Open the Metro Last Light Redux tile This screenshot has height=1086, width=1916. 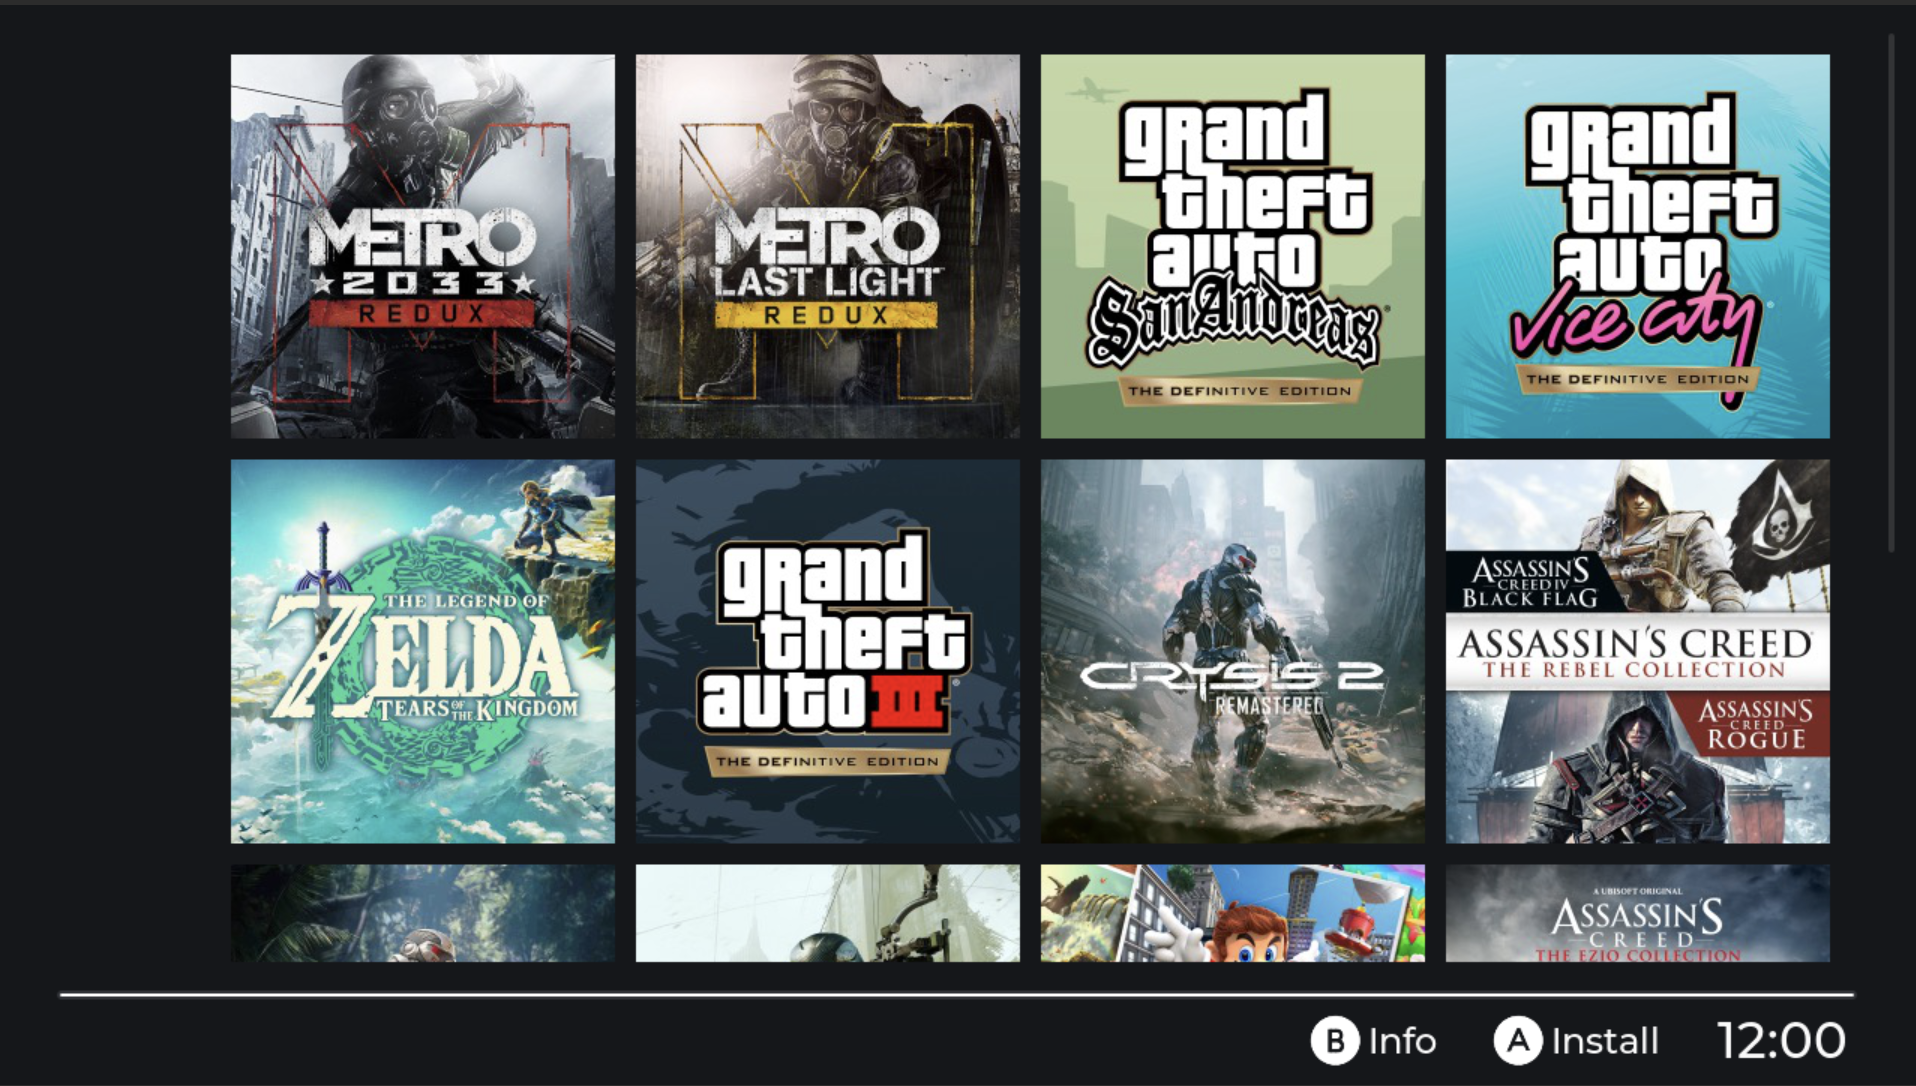pyautogui.click(x=828, y=246)
